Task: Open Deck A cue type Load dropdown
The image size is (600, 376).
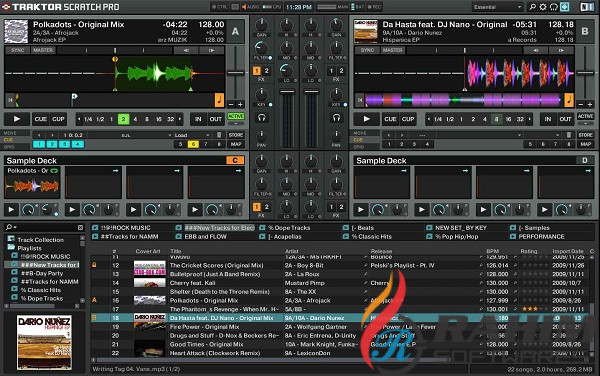Action: coord(192,135)
